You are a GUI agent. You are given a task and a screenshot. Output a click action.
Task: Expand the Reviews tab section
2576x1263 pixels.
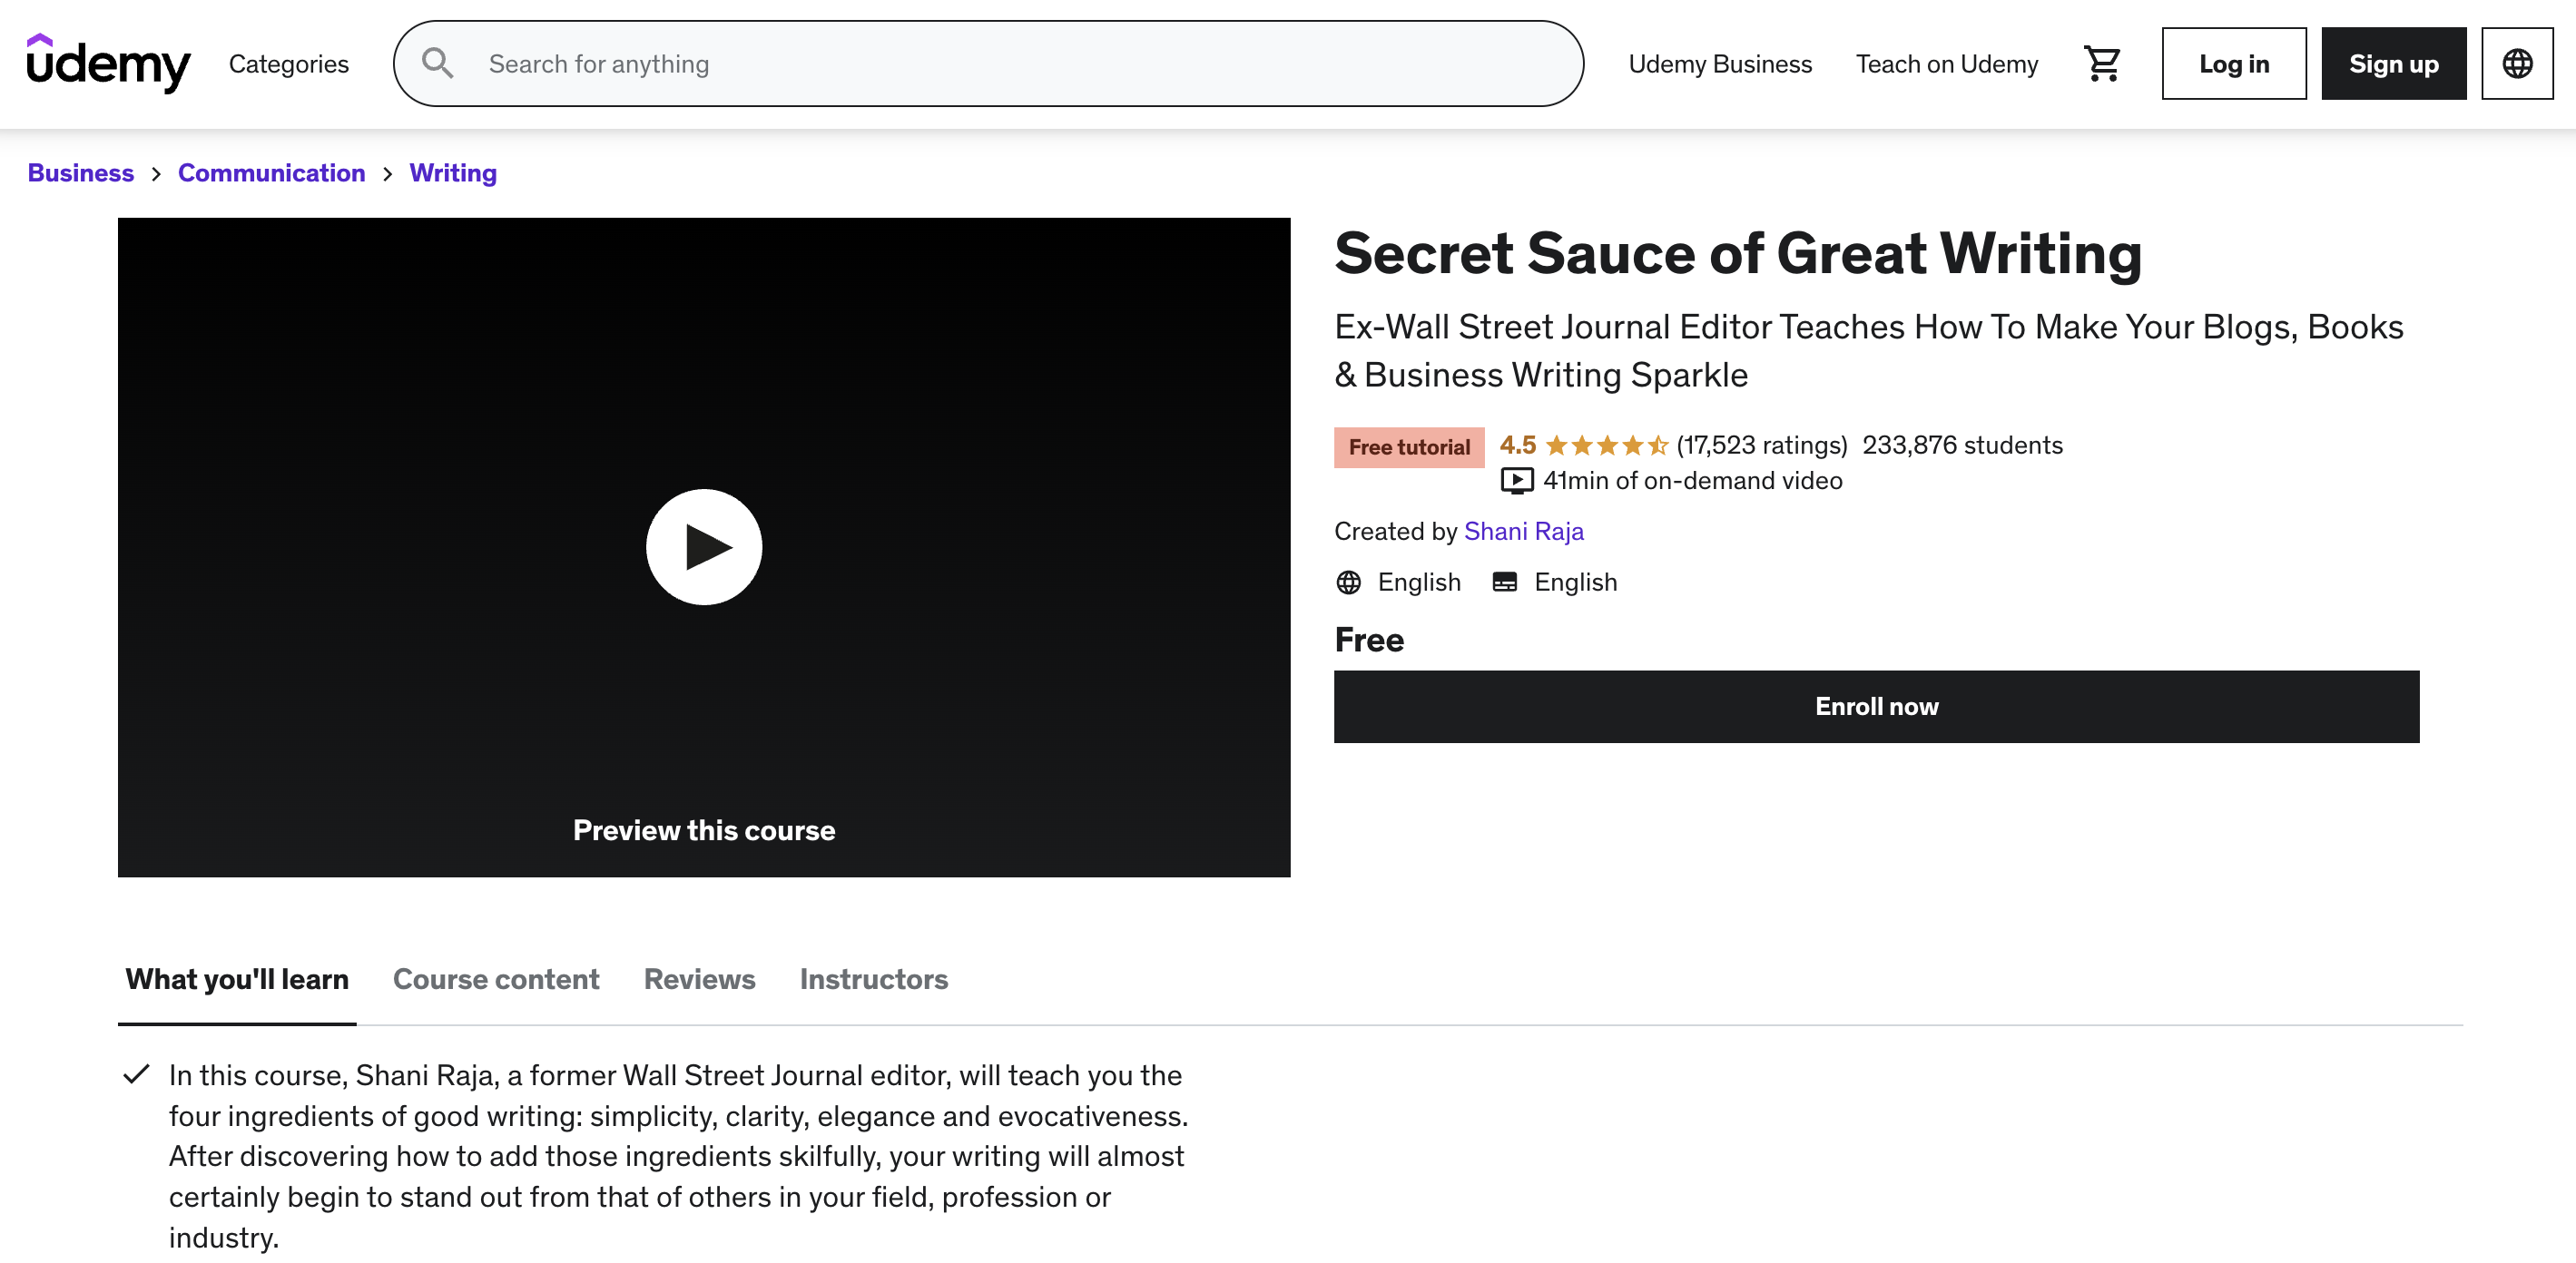[698, 977]
